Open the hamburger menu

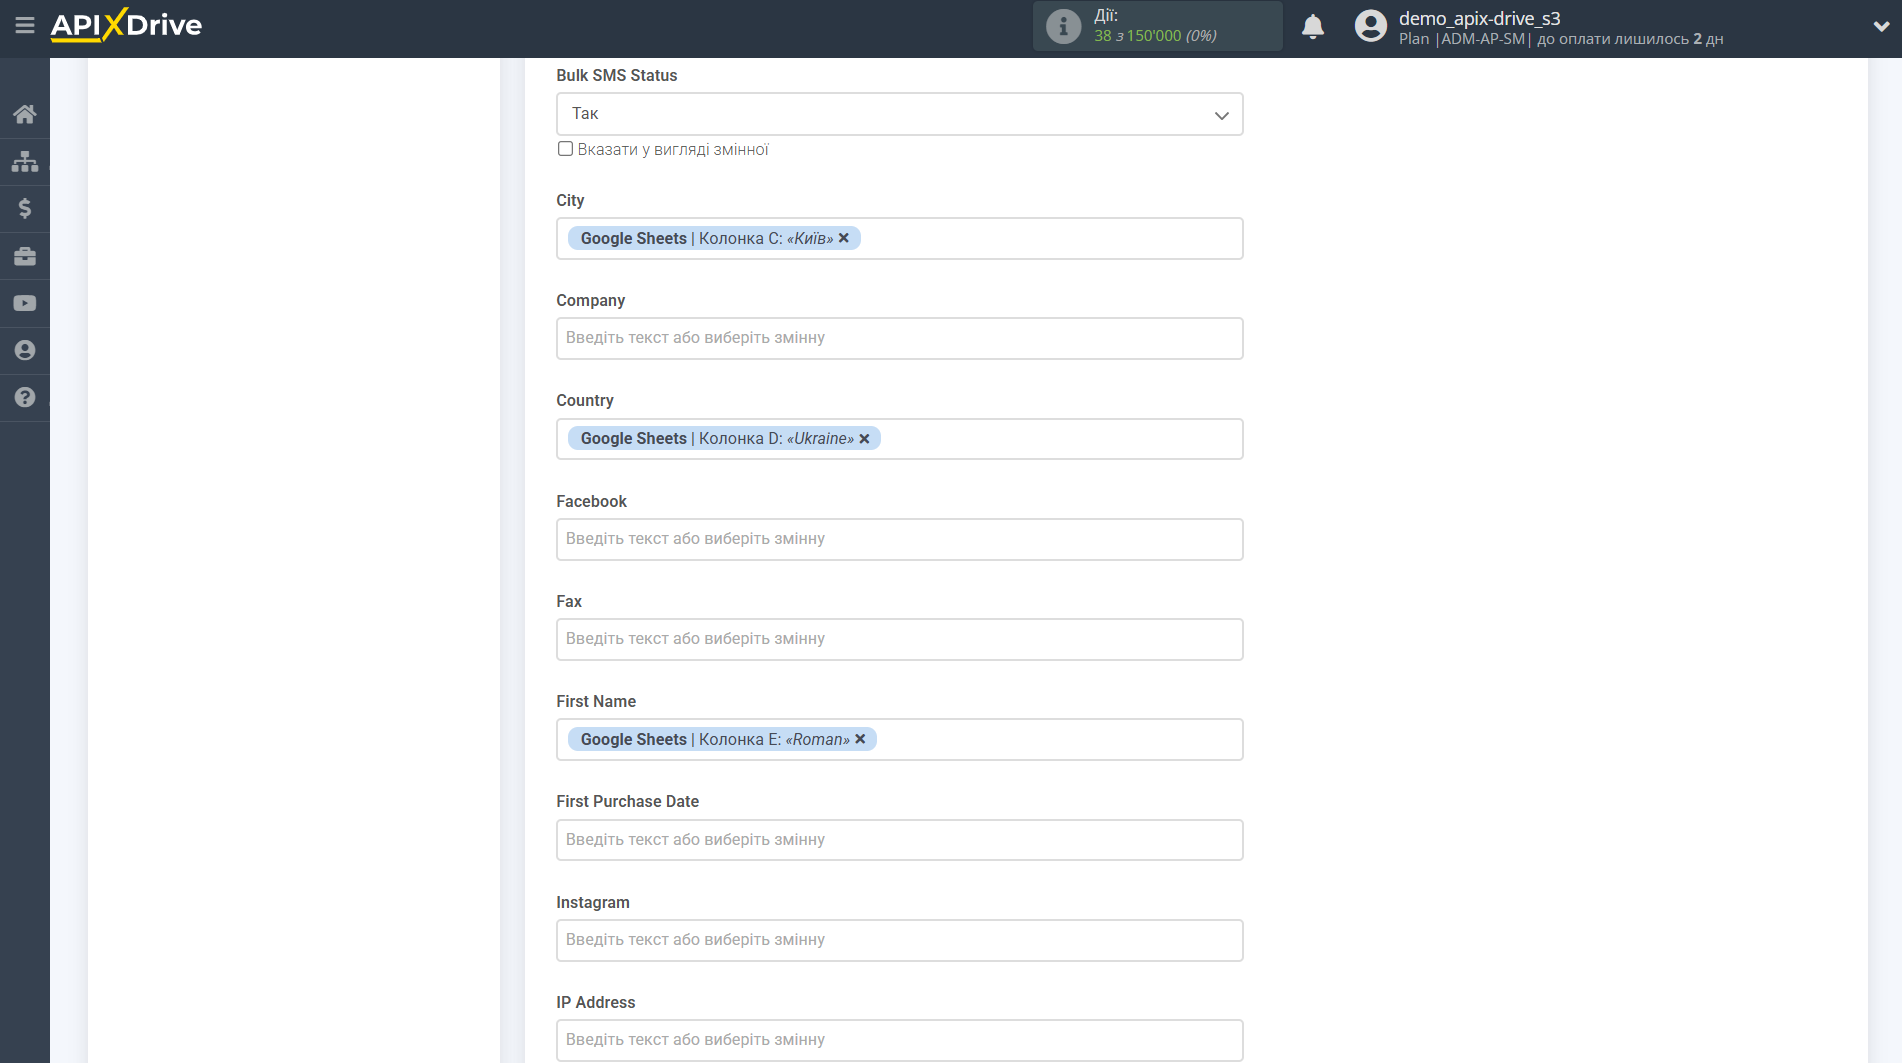[25, 25]
